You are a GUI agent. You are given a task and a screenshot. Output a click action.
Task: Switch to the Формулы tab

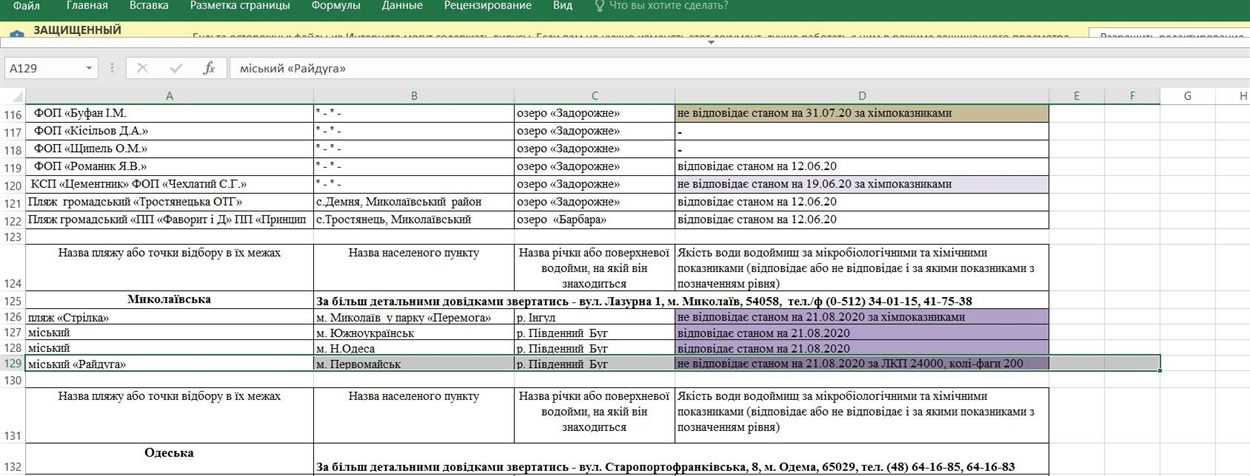pyautogui.click(x=336, y=6)
